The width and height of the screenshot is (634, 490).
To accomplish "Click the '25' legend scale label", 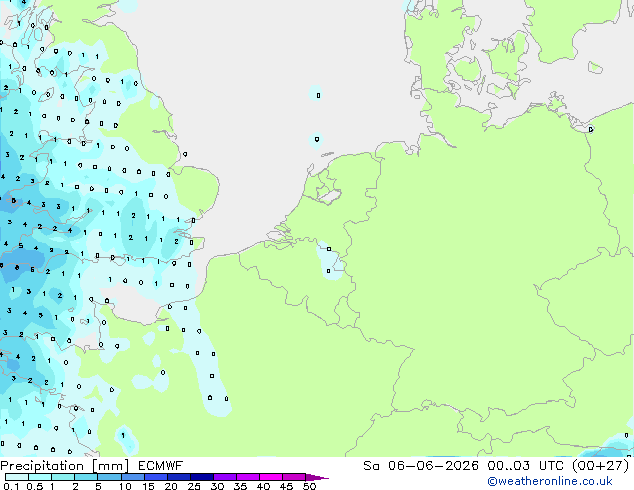I will pos(194,486).
